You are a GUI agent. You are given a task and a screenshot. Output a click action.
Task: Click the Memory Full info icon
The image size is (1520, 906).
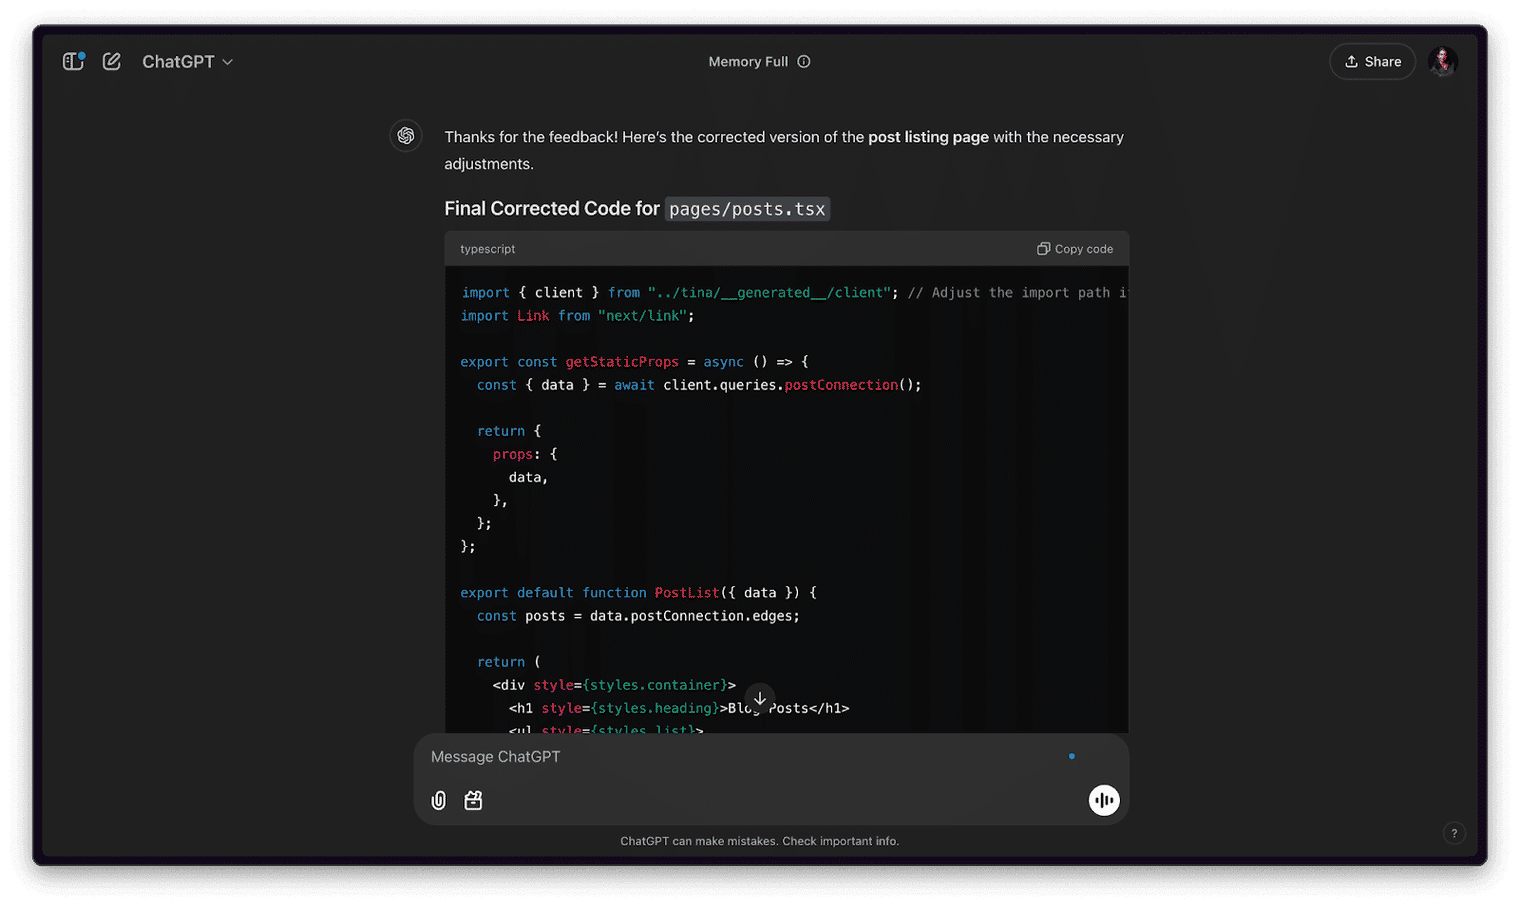[804, 62]
